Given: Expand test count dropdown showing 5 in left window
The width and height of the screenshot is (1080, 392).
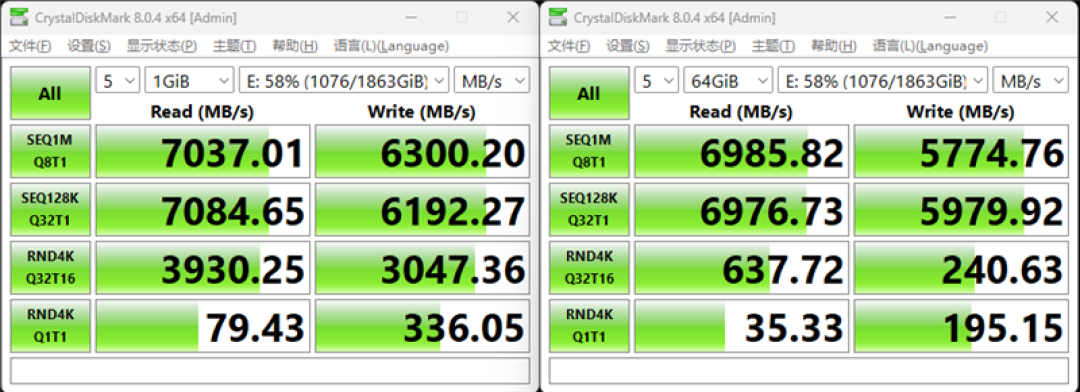Looking at the screenshot, I should click(x=118, y=81).
